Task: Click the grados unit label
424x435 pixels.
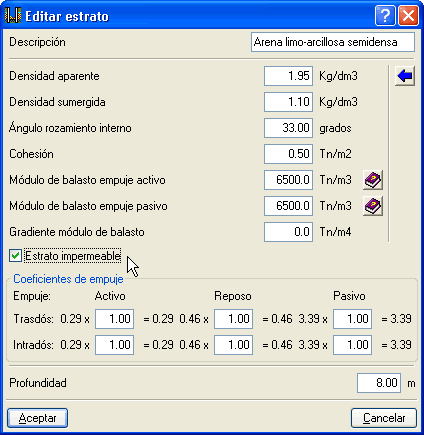Action: [x=335, y=128]
